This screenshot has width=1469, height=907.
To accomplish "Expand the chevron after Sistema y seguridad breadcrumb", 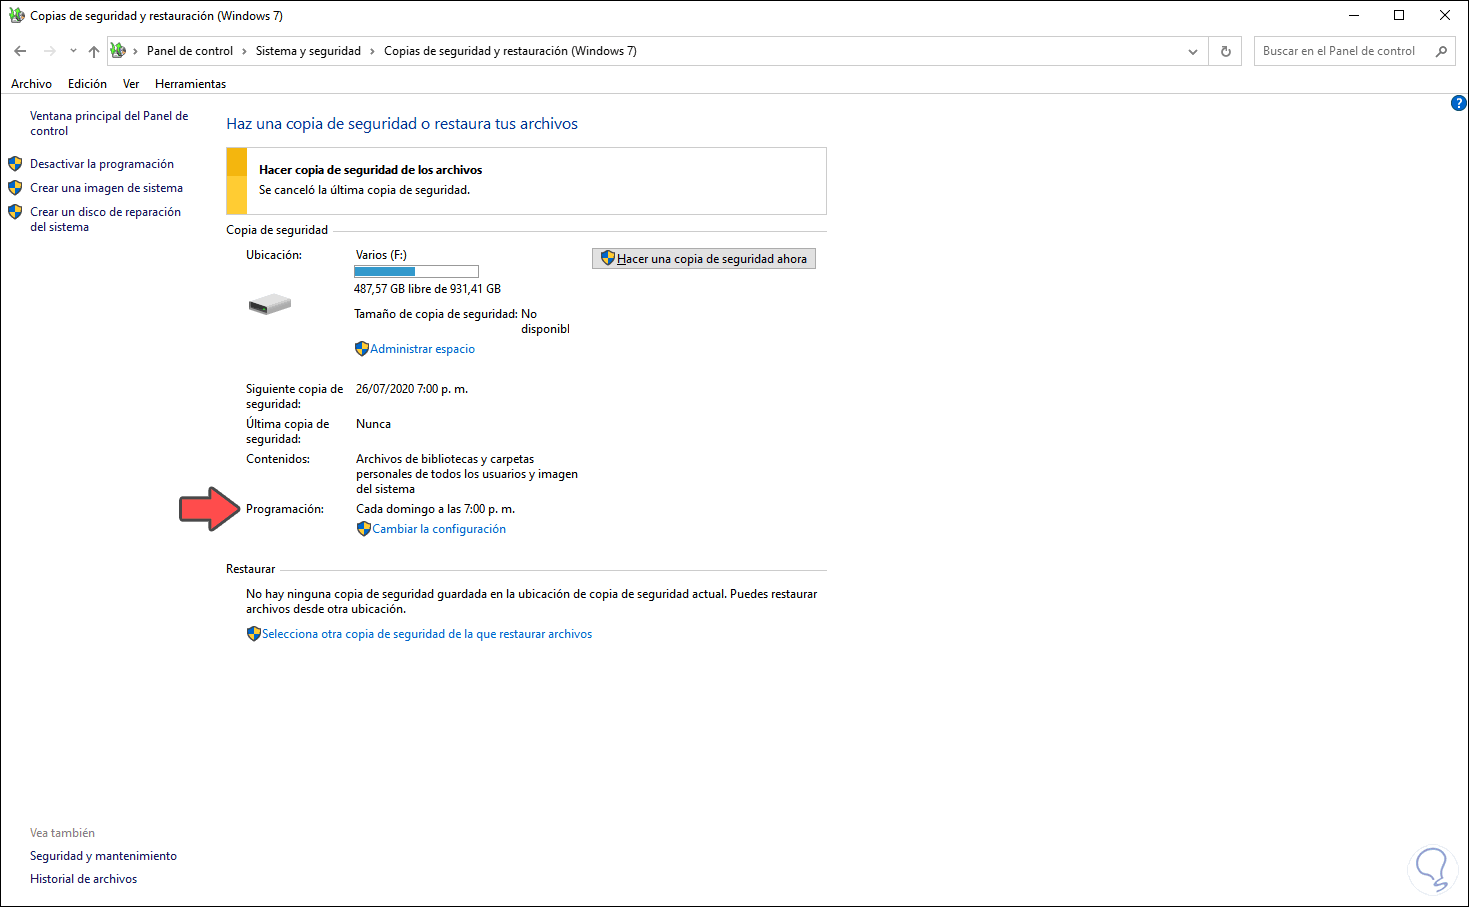I will pos(372,51).
